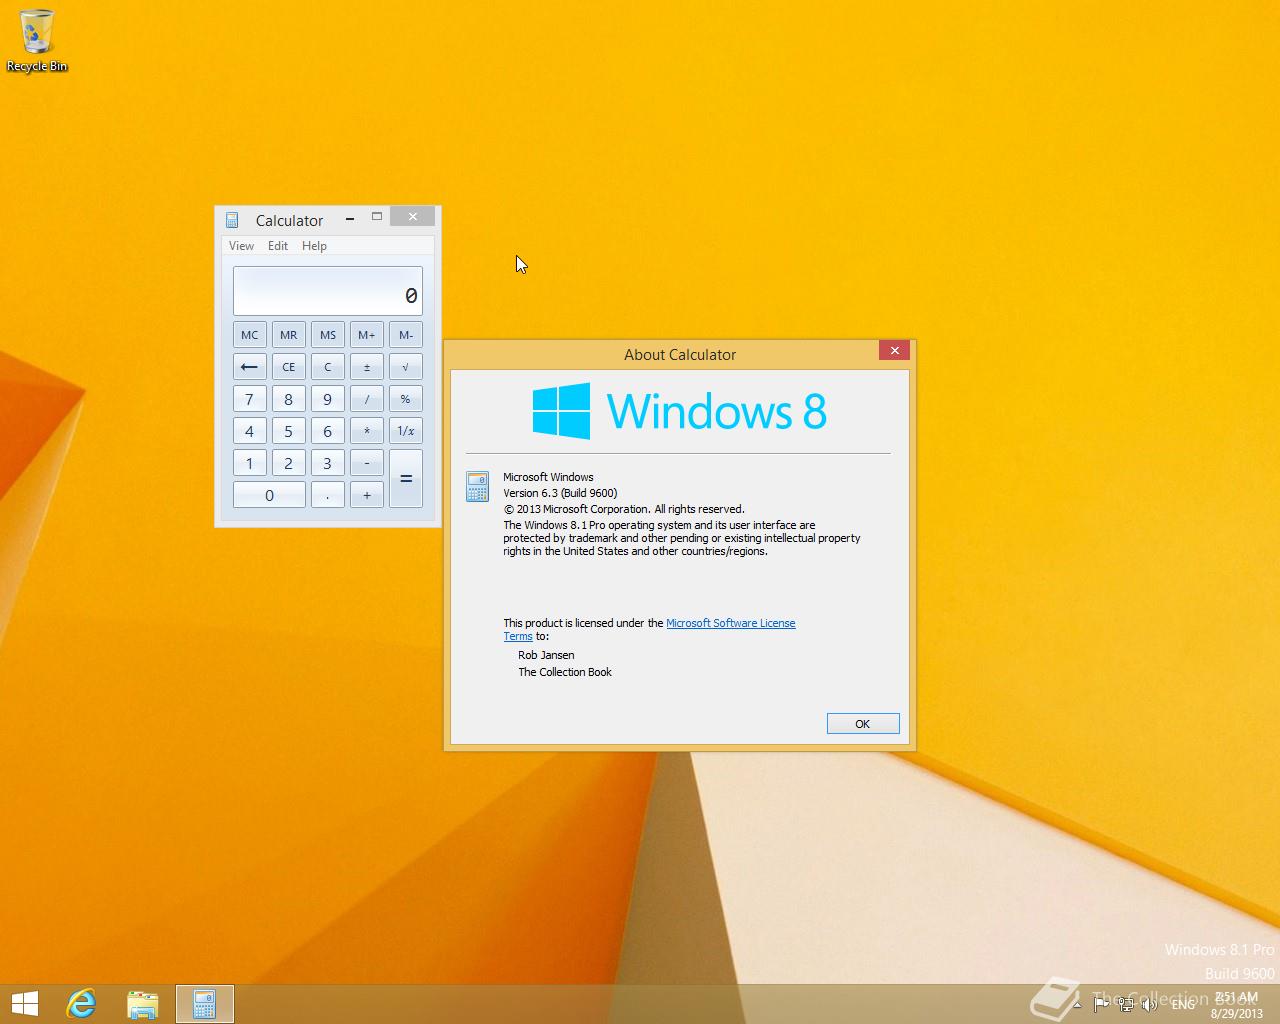This screenshot has height=1024, width=1280.
Task: Open the Recycle Bin desktop icon
Action: point(37,41)
